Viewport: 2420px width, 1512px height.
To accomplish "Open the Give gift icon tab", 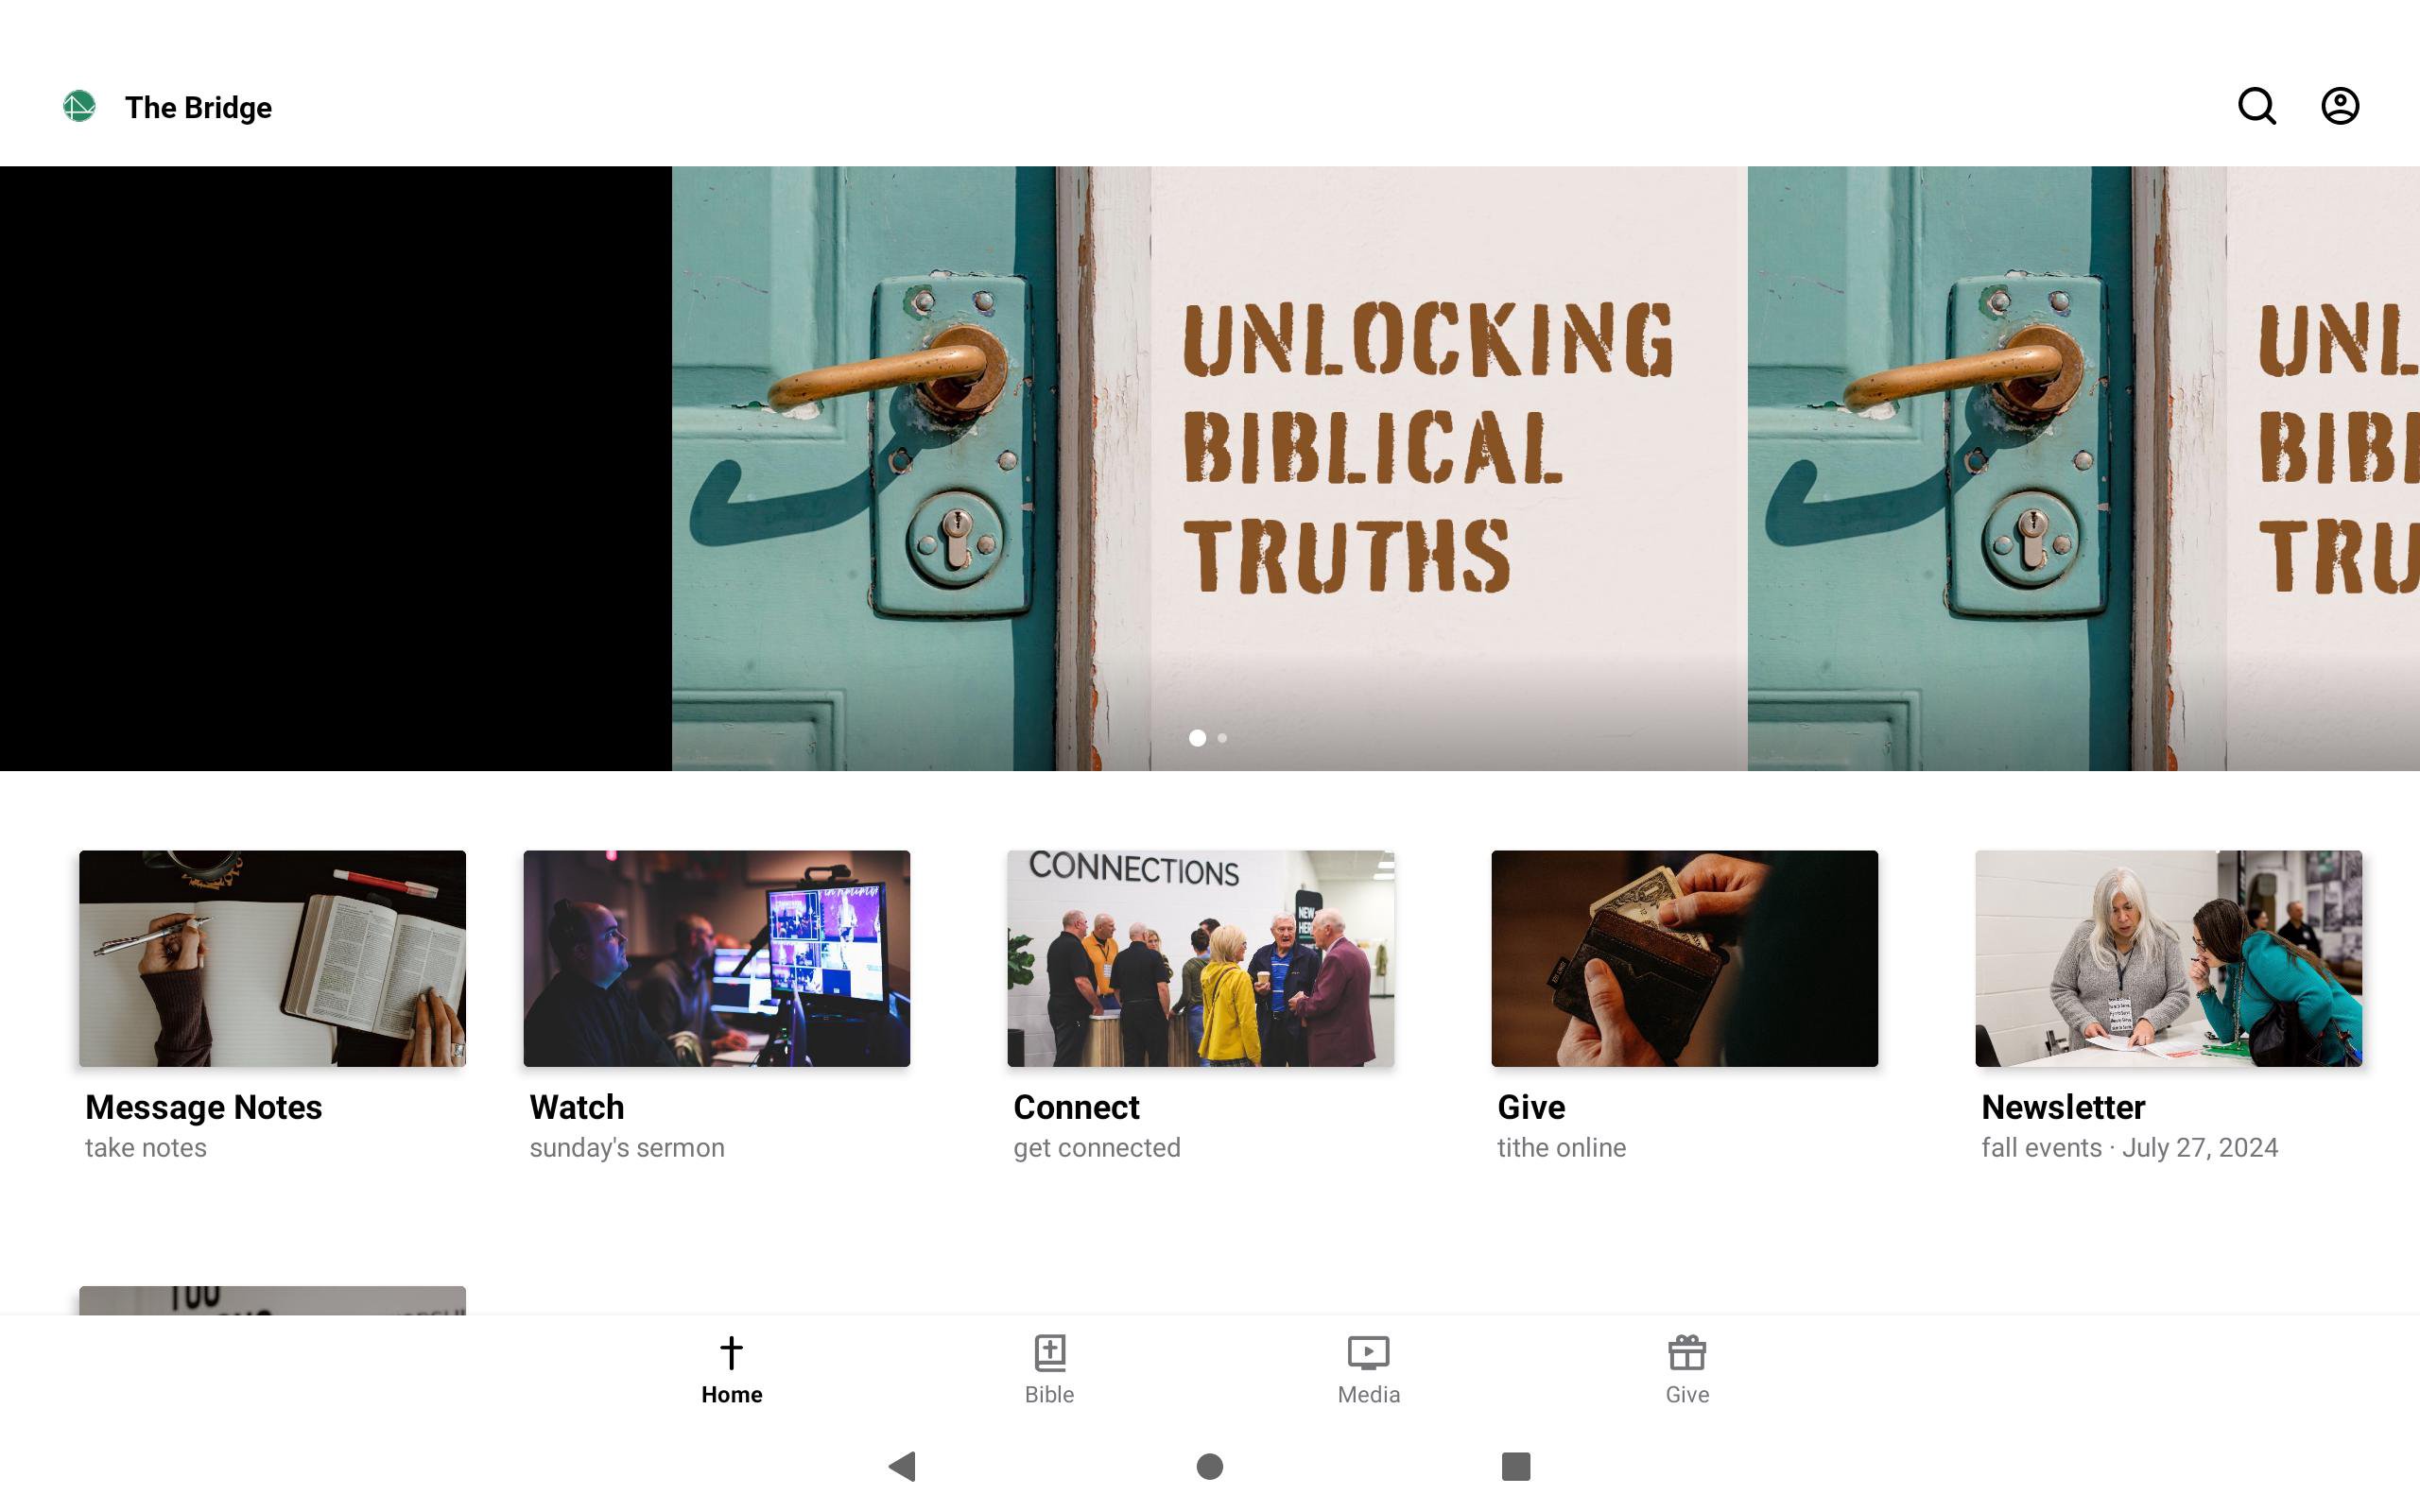I will 1686,1352.
